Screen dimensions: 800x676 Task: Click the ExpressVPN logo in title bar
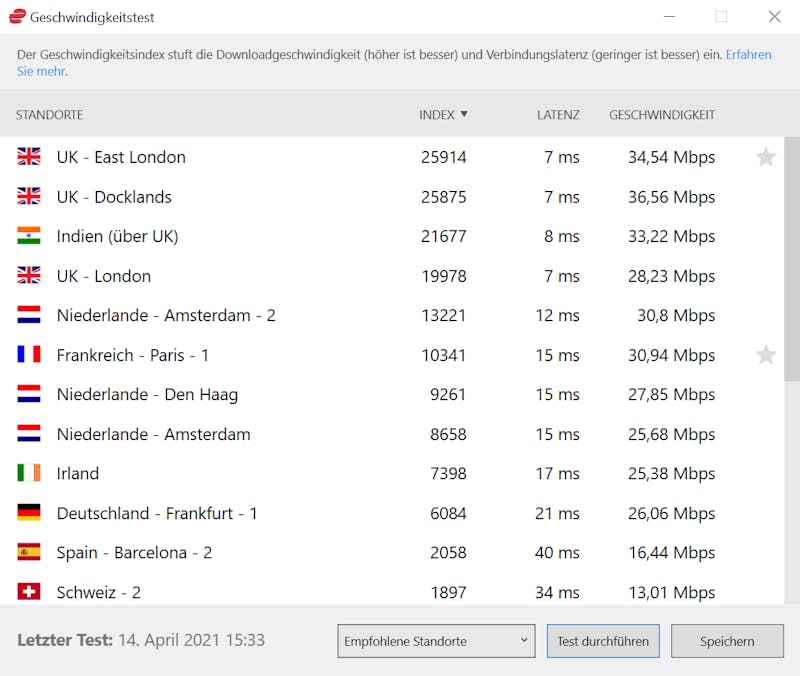tap(17, 17)
